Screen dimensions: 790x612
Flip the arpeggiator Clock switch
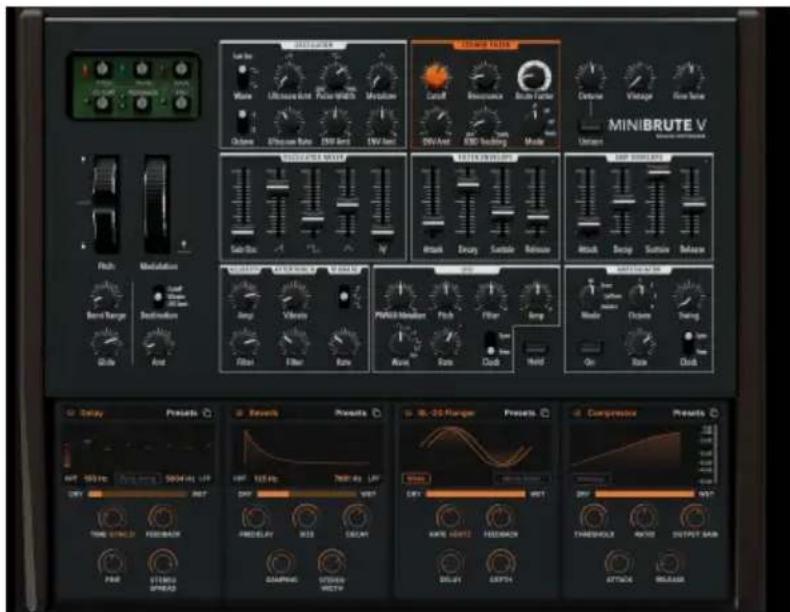(x=688, y=343)
